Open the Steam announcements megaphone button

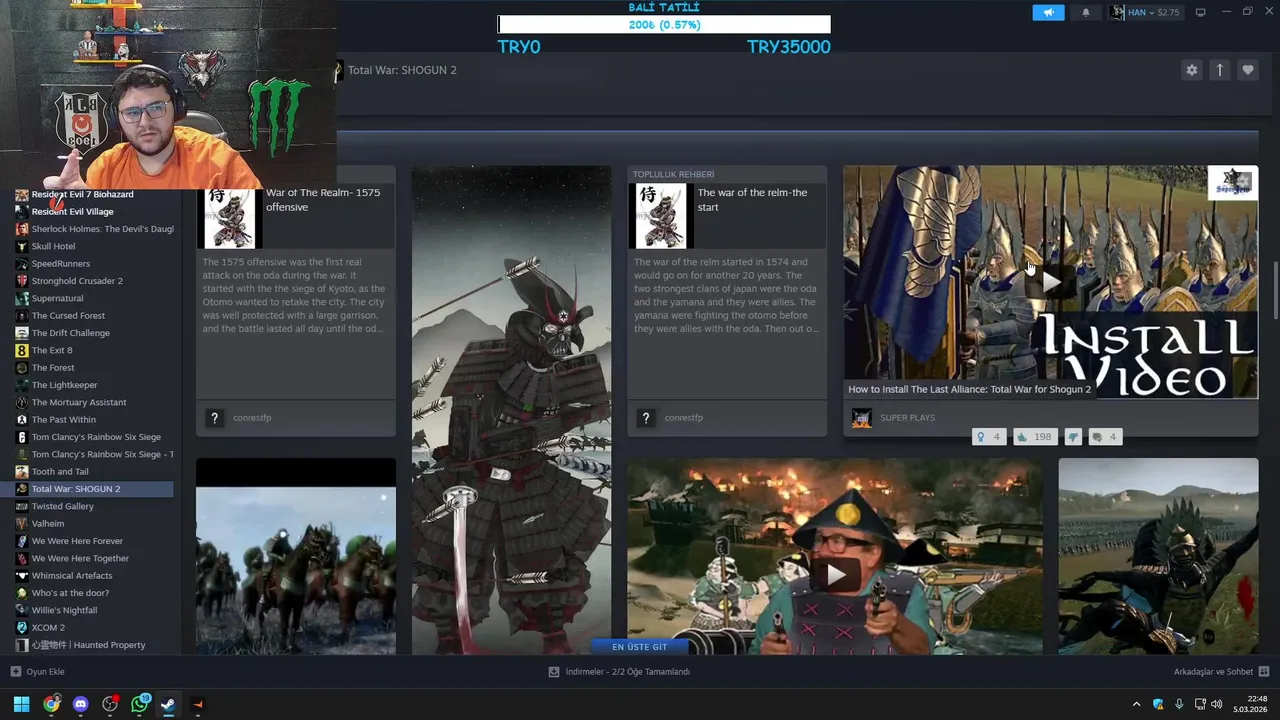(1048, 13)
